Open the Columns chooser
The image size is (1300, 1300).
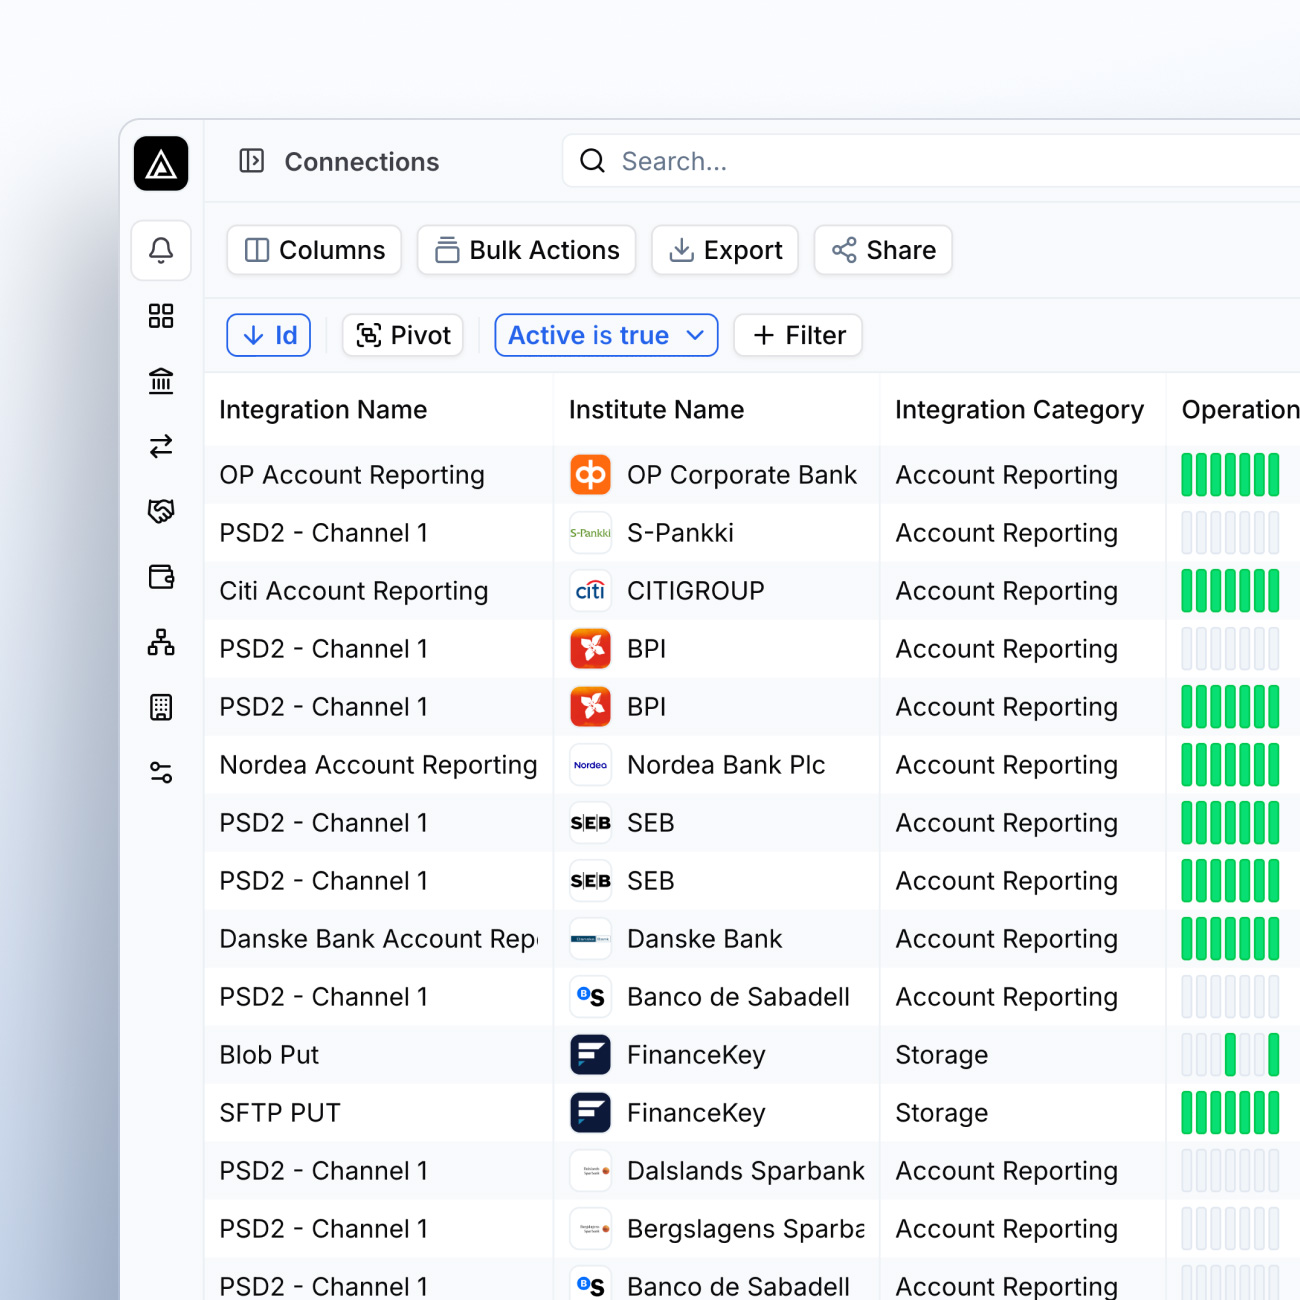(x=314, y=250)
